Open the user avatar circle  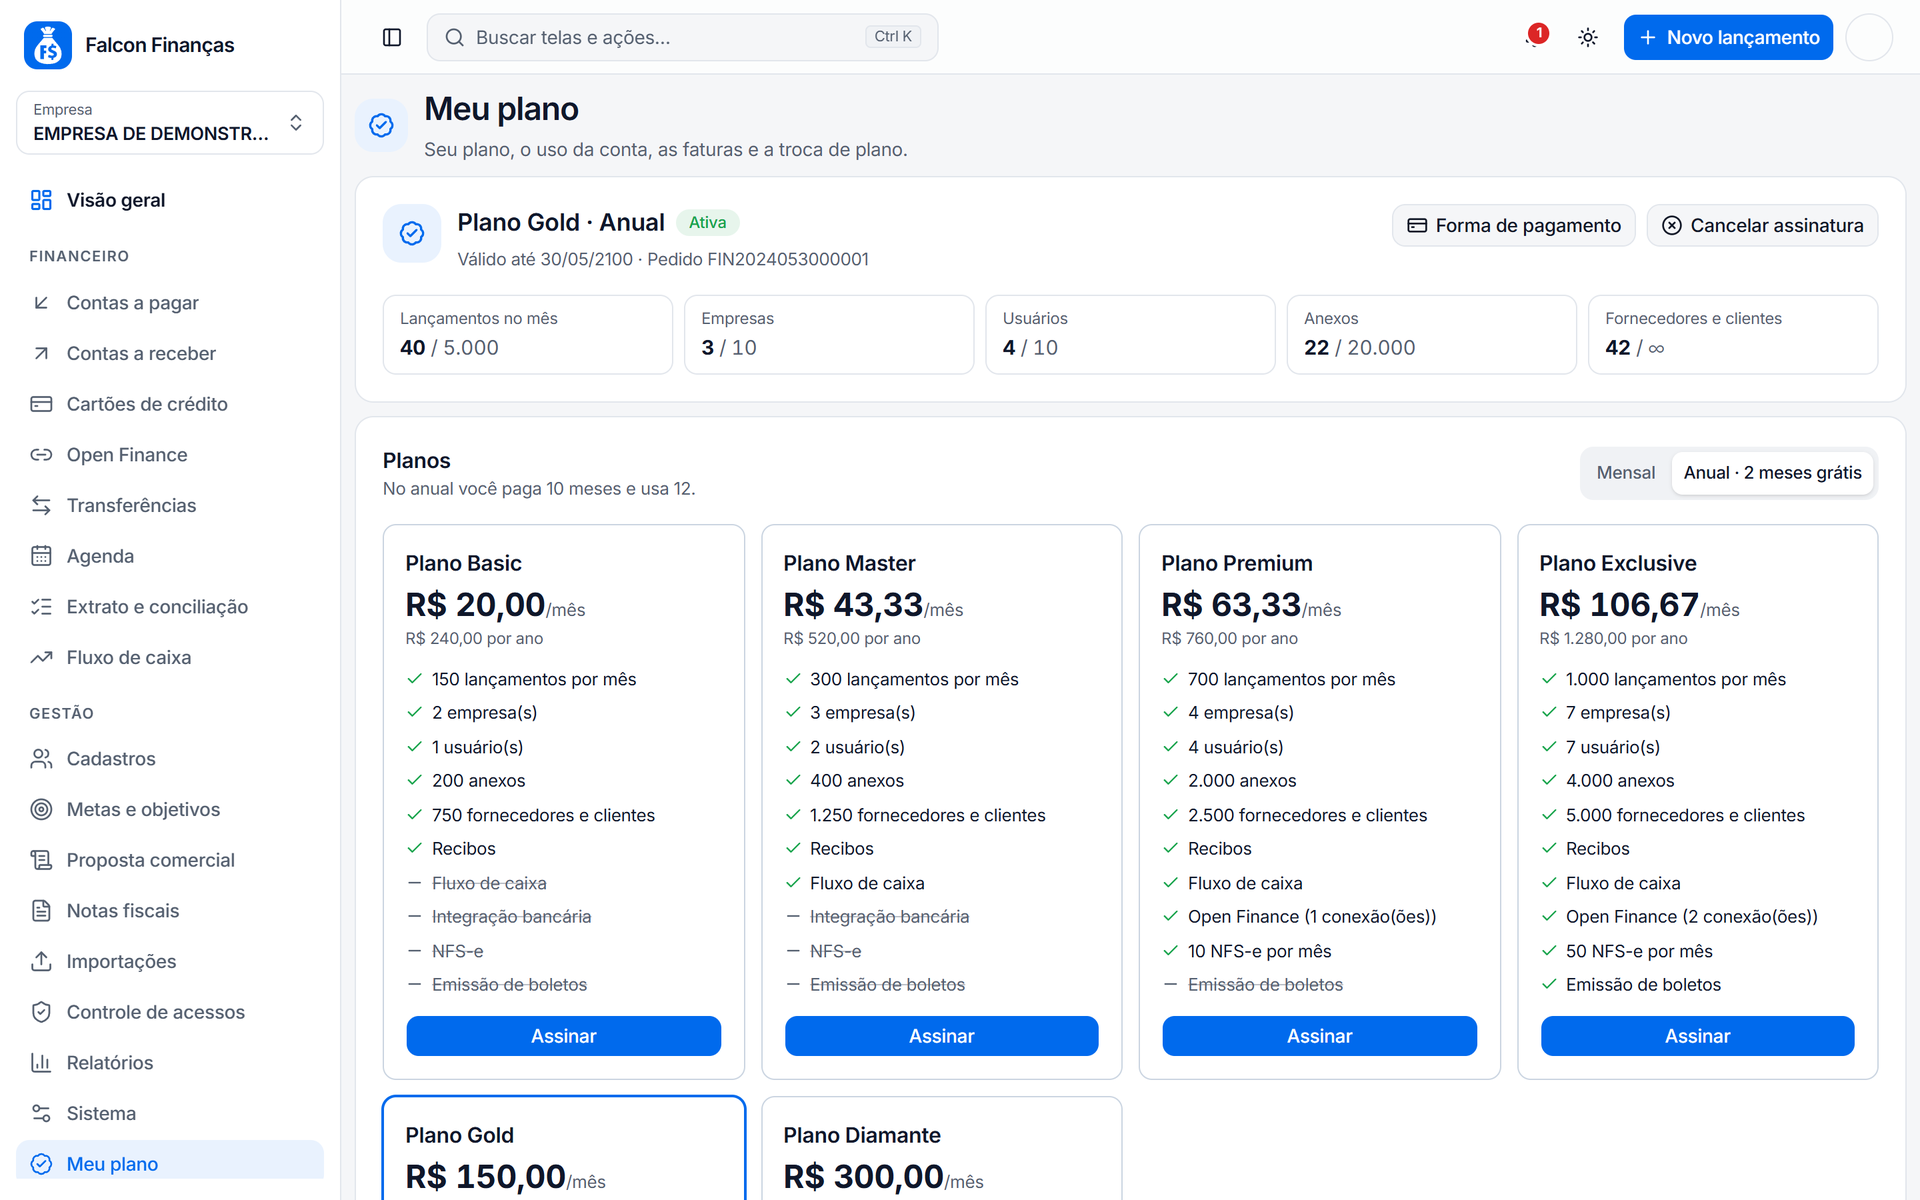[1868, 37]
